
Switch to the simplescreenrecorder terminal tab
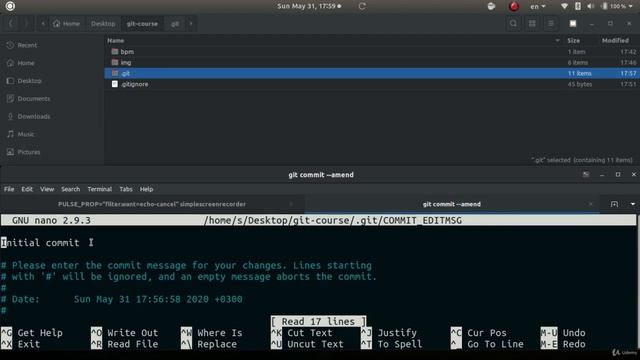(152, 204)
